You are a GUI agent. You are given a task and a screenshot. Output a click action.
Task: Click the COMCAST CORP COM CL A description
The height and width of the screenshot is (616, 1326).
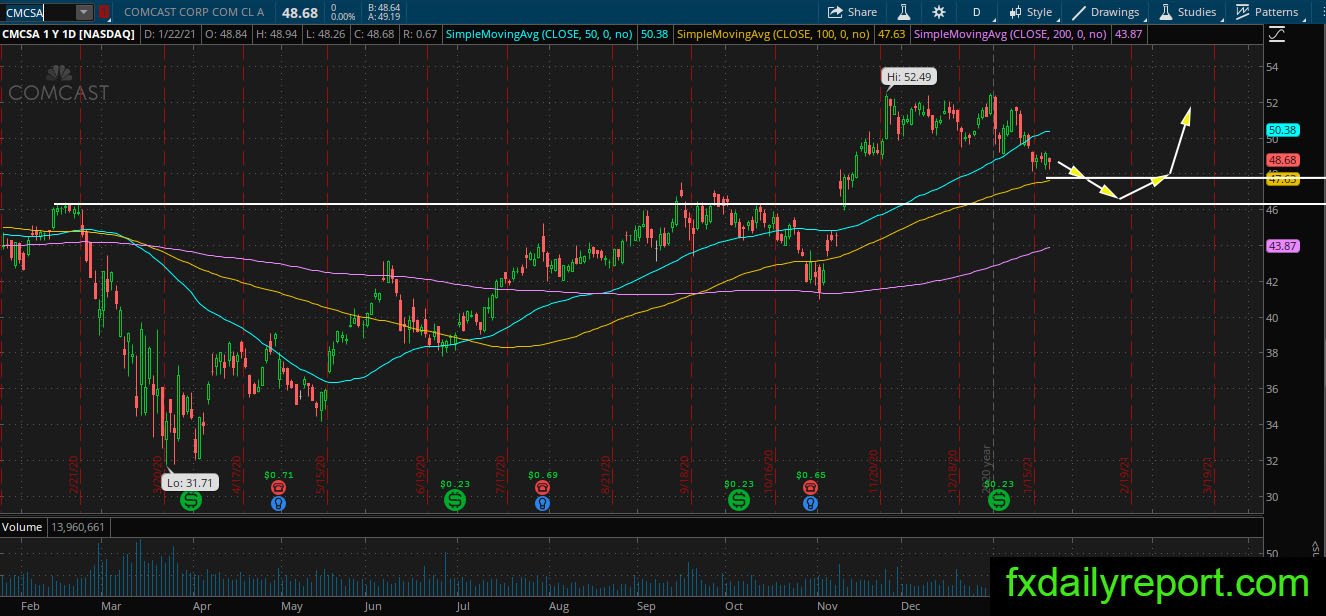coord(194,12)
